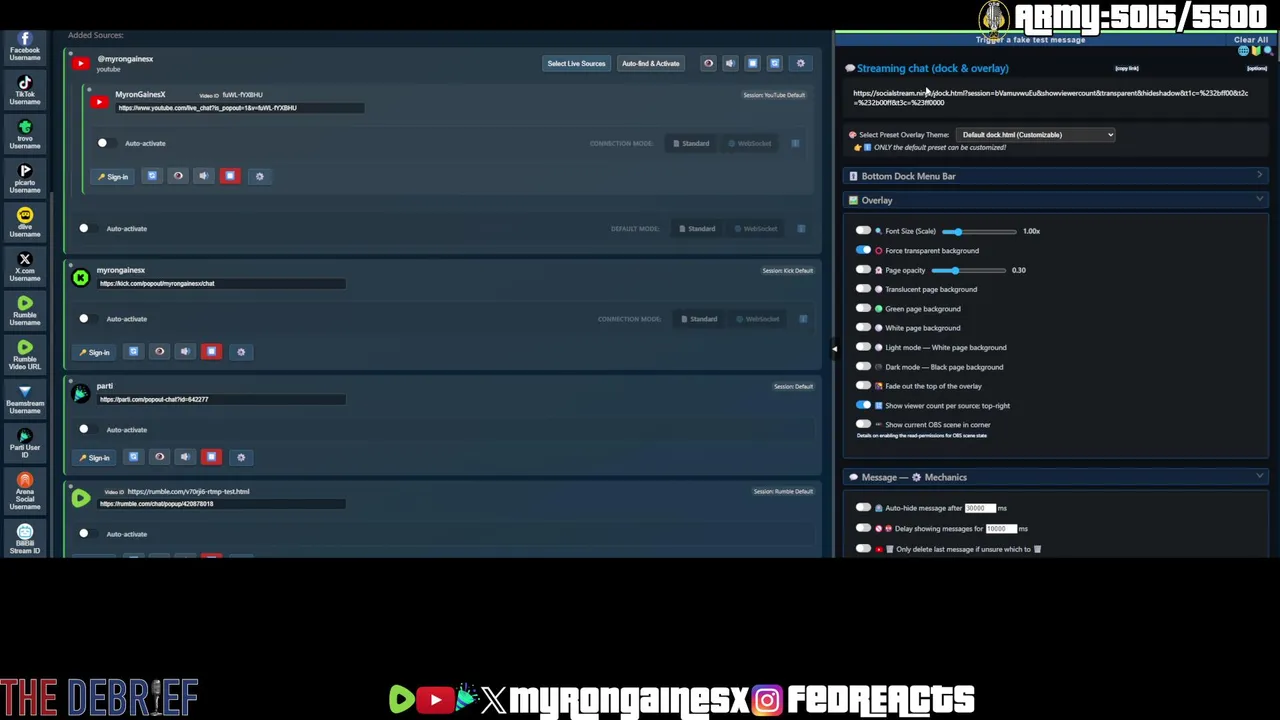The image size is (1280, 720).
Task: Enable Translucent page background
Action: coord(863,289)
